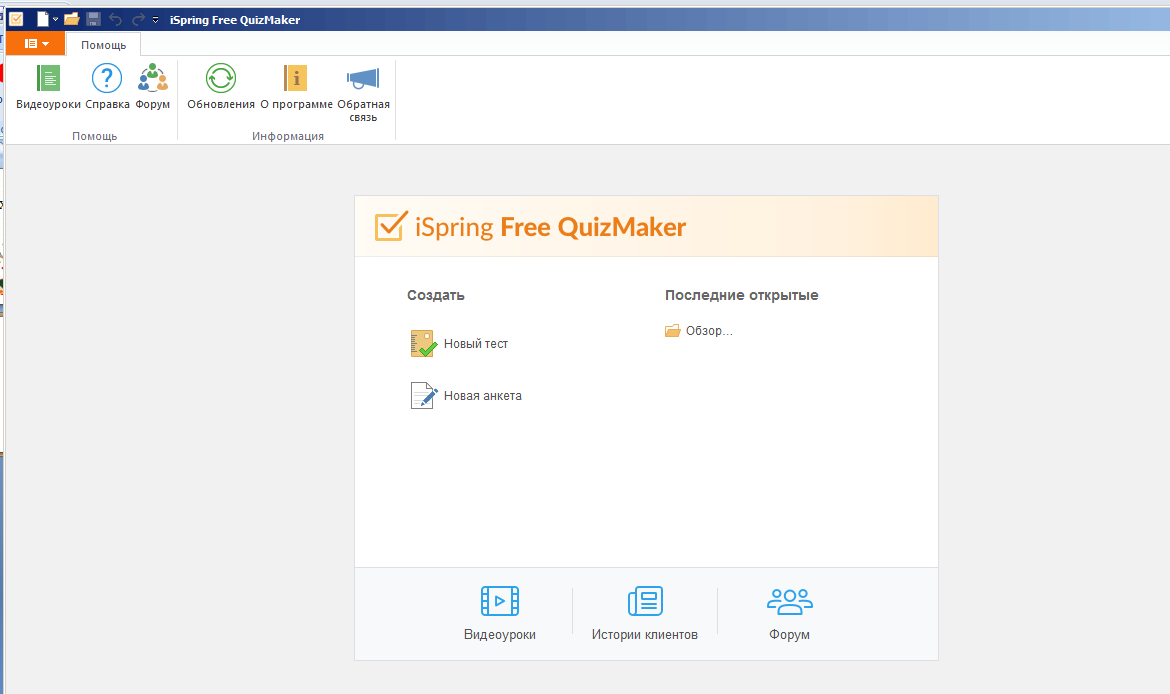
Task: Click the iSpring app icon in title bar
Action: 16,19
